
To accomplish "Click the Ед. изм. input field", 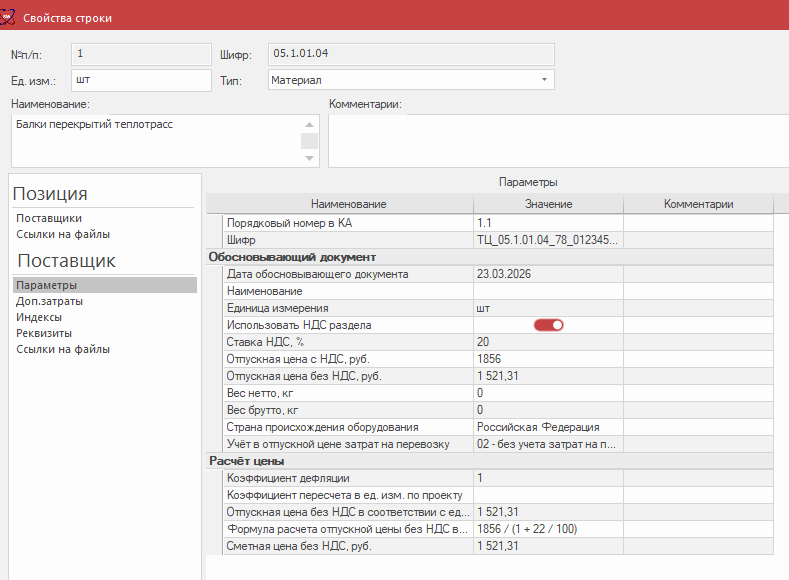I will click(140, 80).
